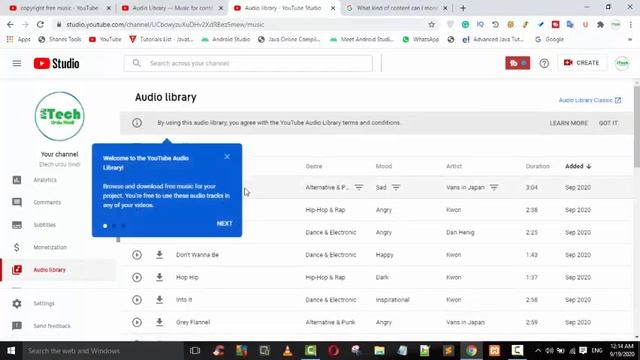Click the red extension badge next to help

[x=518, y=63]
